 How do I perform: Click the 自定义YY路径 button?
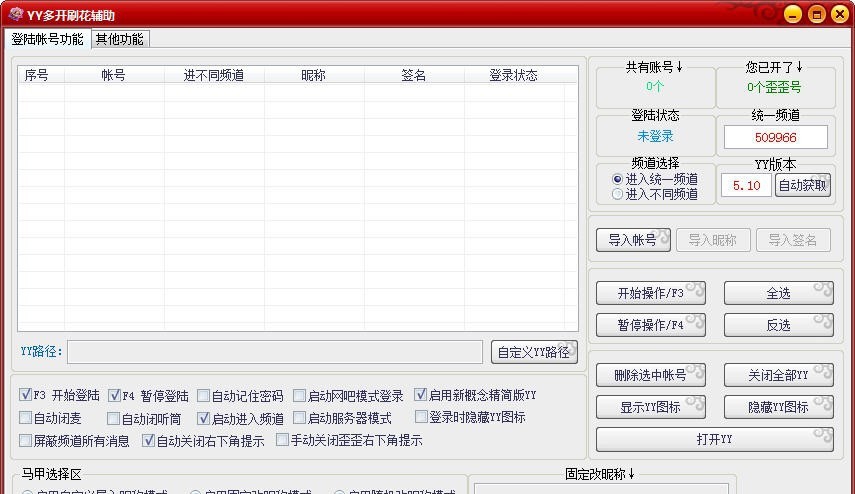[x=534, y=352]
